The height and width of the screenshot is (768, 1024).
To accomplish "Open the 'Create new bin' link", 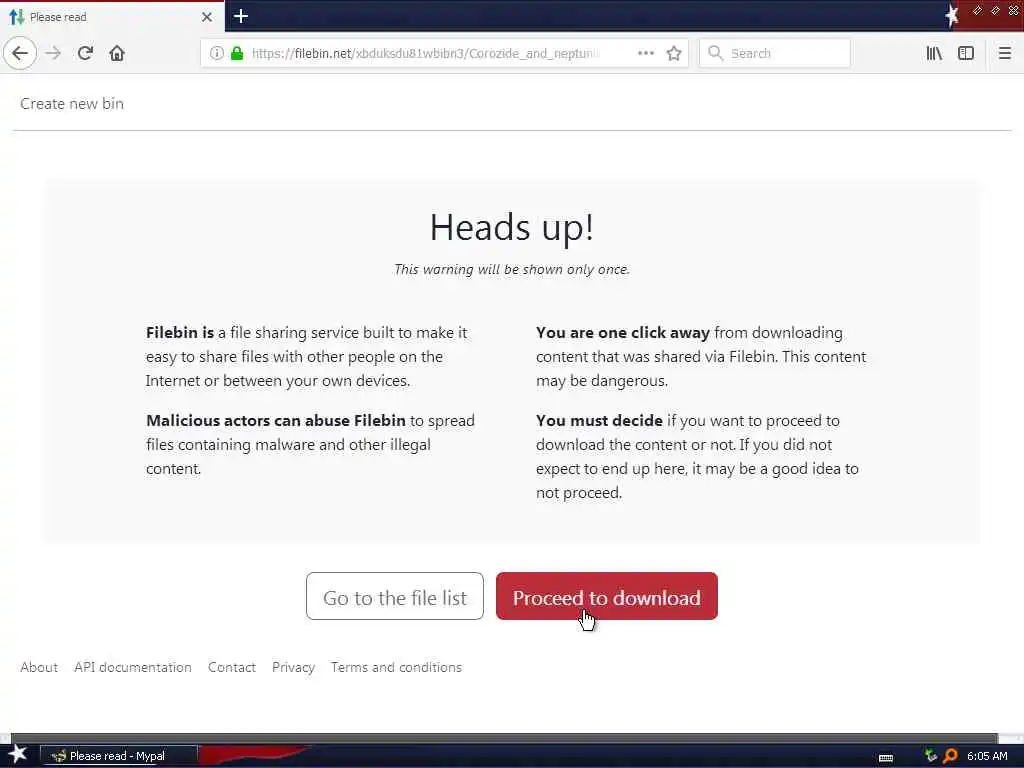I will [x=72, y=104].
